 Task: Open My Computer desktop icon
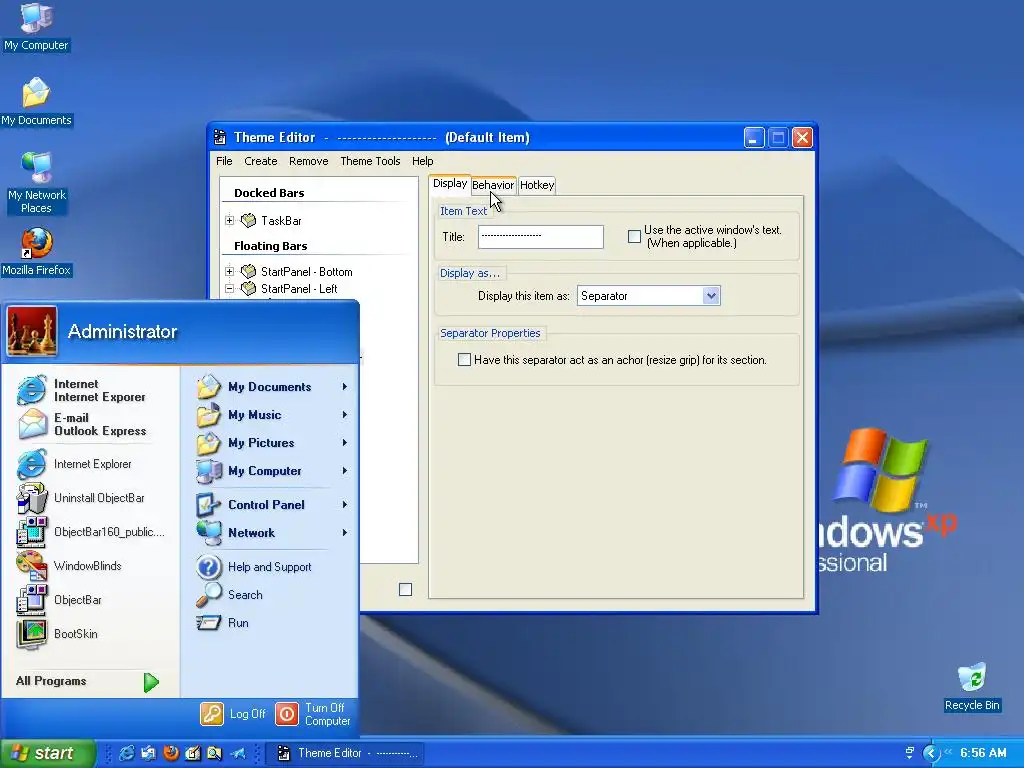tap(36, 27)
